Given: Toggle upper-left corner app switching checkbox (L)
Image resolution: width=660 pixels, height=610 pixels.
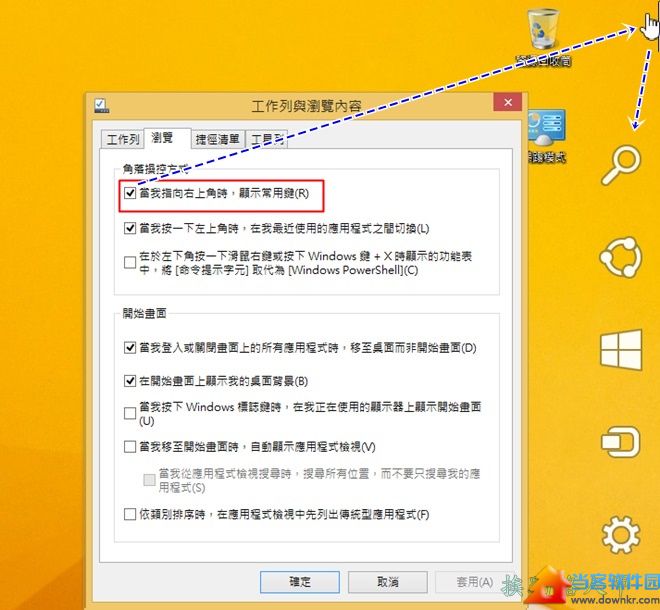Looking at the screenshot, I should tap(130, 228).
